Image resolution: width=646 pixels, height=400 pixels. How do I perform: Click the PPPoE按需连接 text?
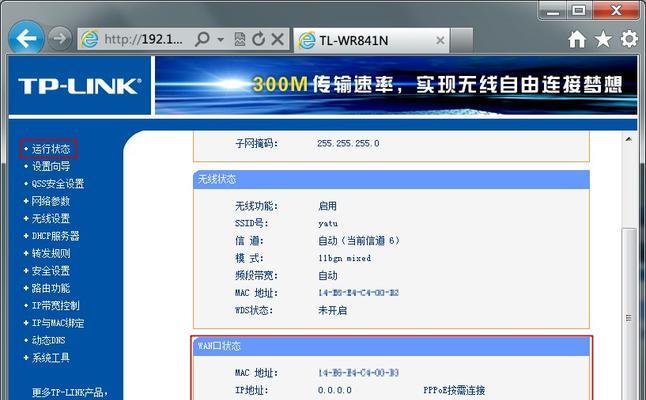454,390
